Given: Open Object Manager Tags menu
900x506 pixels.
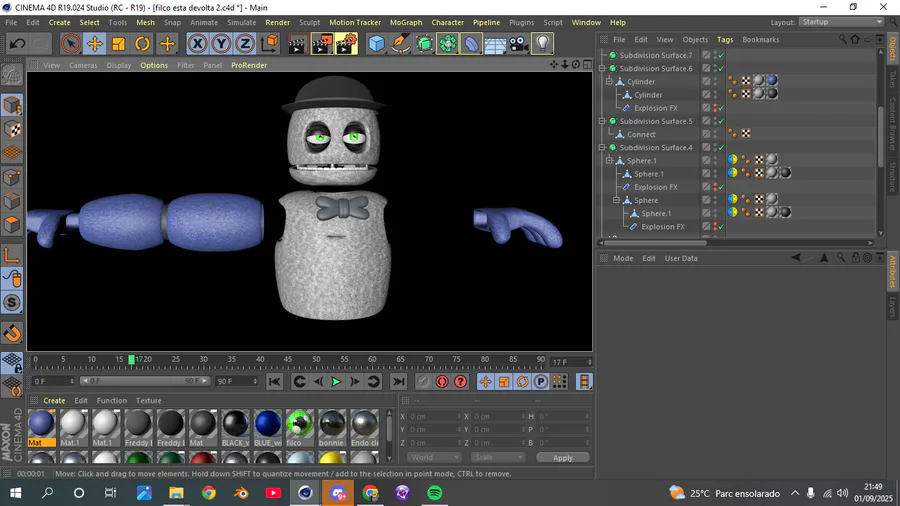Looking at the screenshot, I should (x=725, y=40).
